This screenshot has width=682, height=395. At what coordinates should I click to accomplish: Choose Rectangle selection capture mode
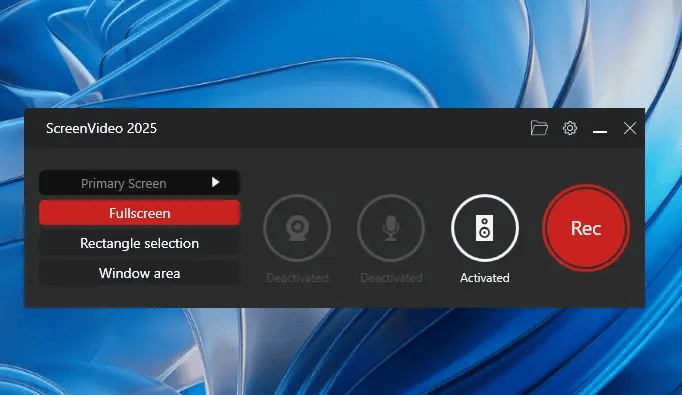(139, 243)
